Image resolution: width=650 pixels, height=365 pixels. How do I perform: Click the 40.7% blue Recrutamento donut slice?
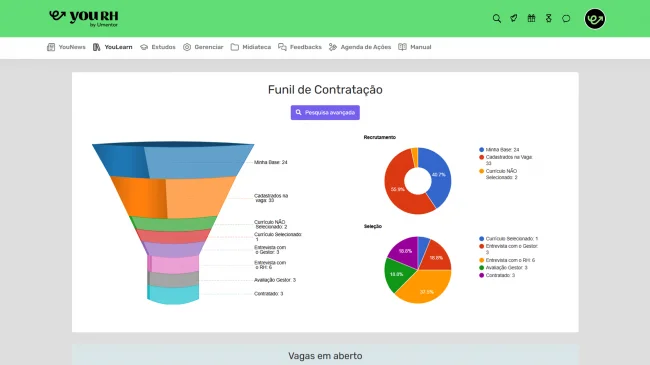(439, 175)
